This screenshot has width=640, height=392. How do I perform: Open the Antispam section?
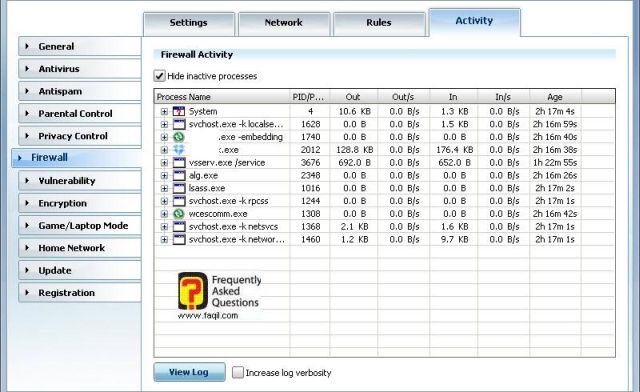pos(80,91)
